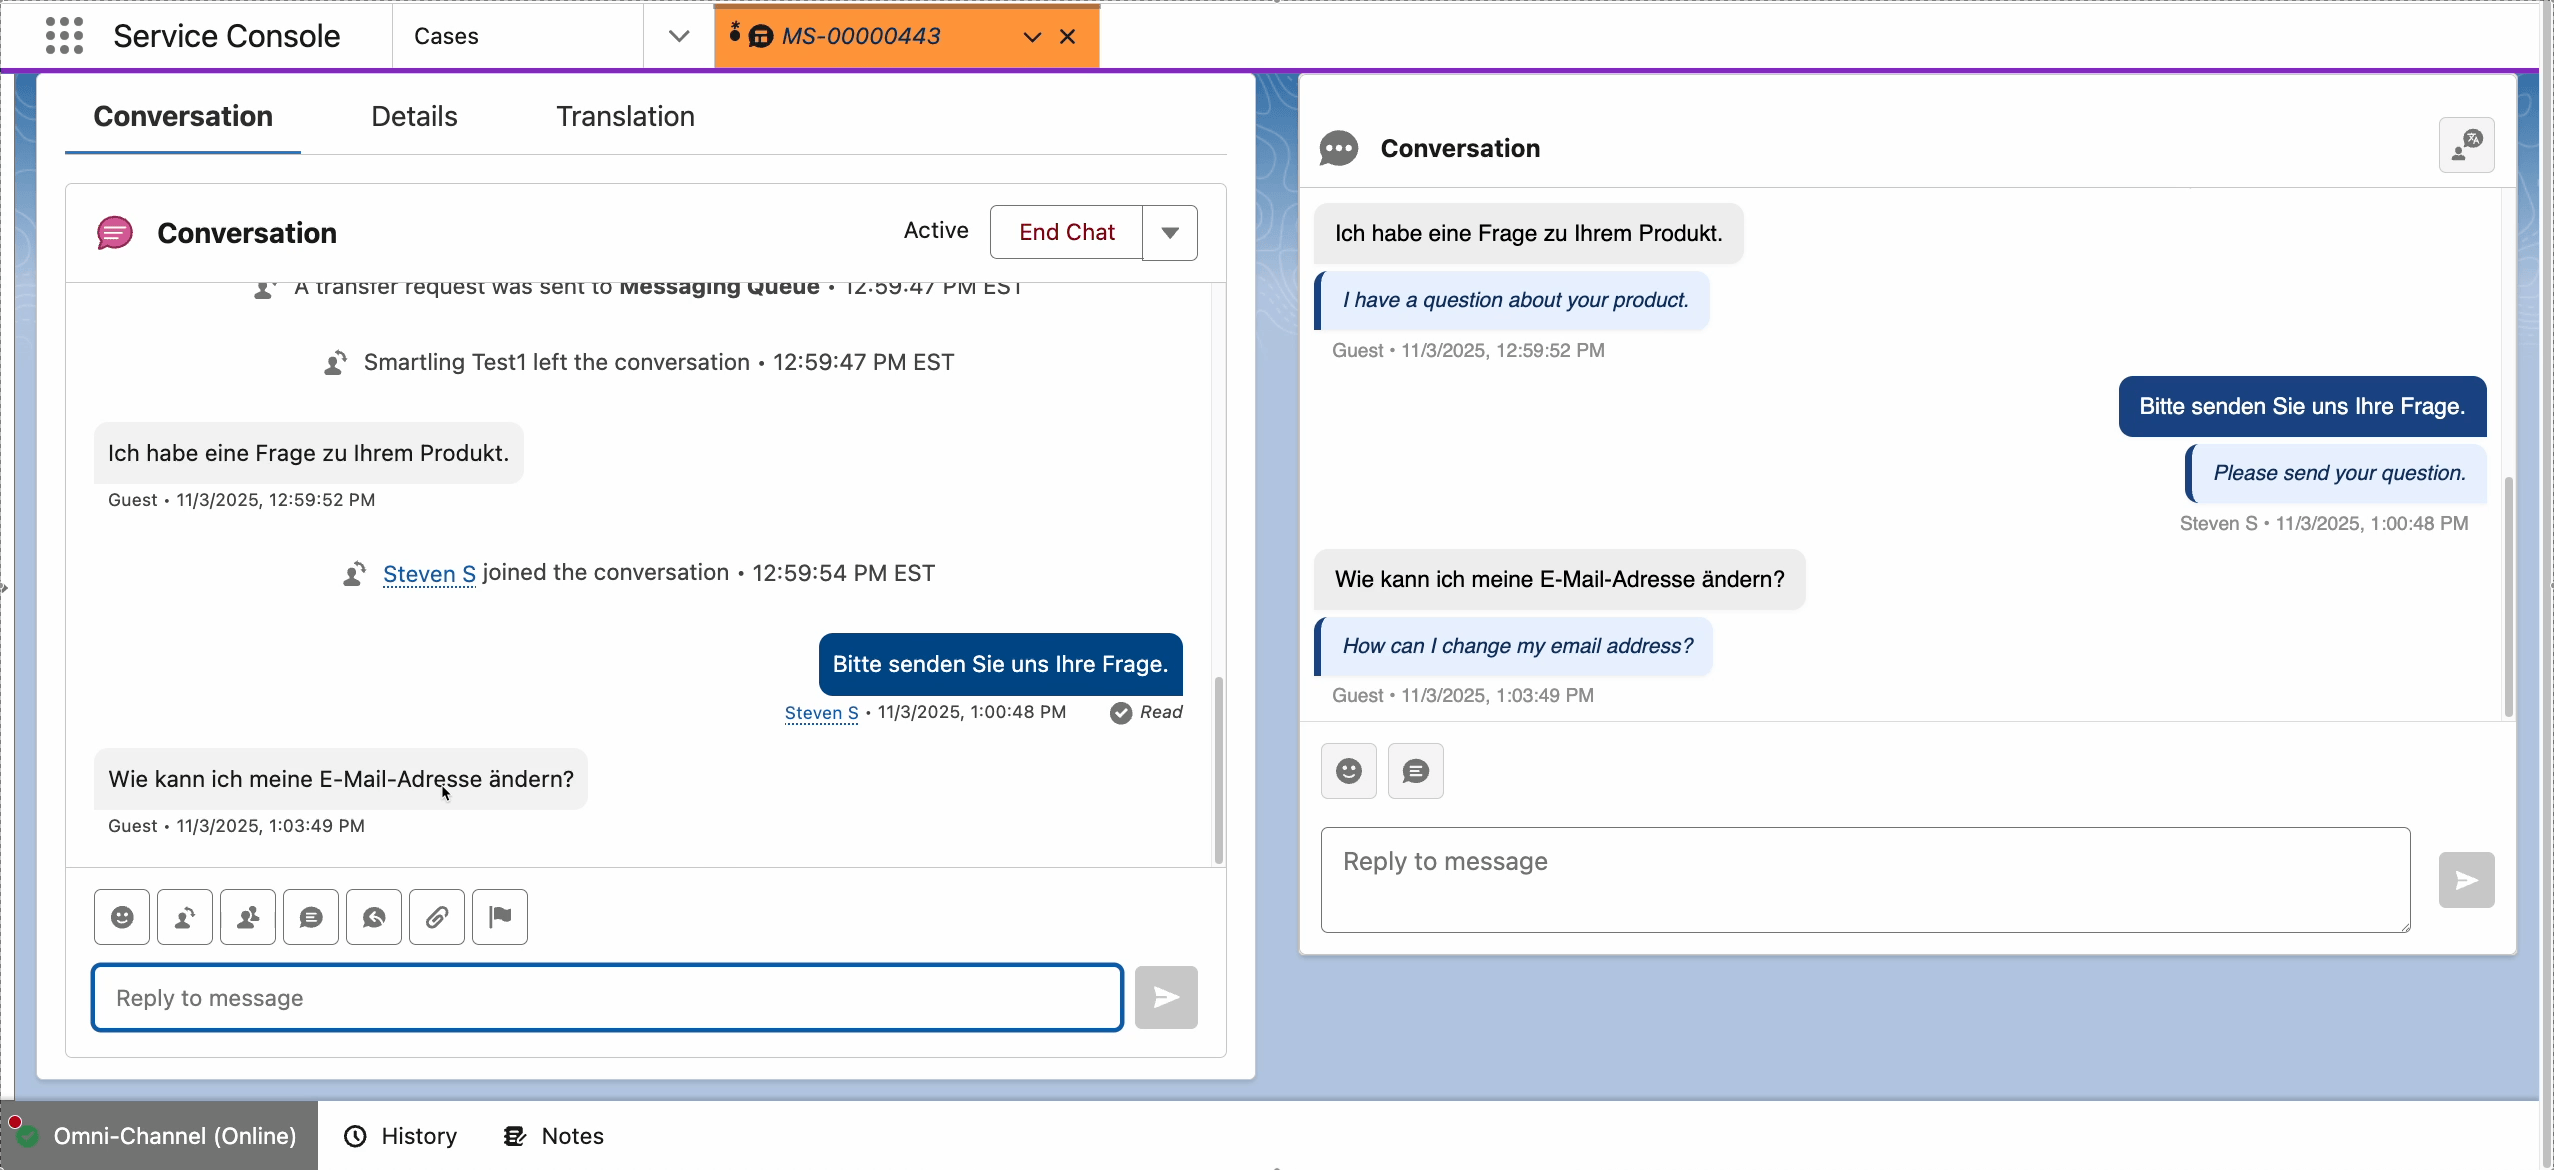This screenshot has height=1170, width=2554.
Task: Open Steven S link in join notification
Action: click(x=429, y=573)
